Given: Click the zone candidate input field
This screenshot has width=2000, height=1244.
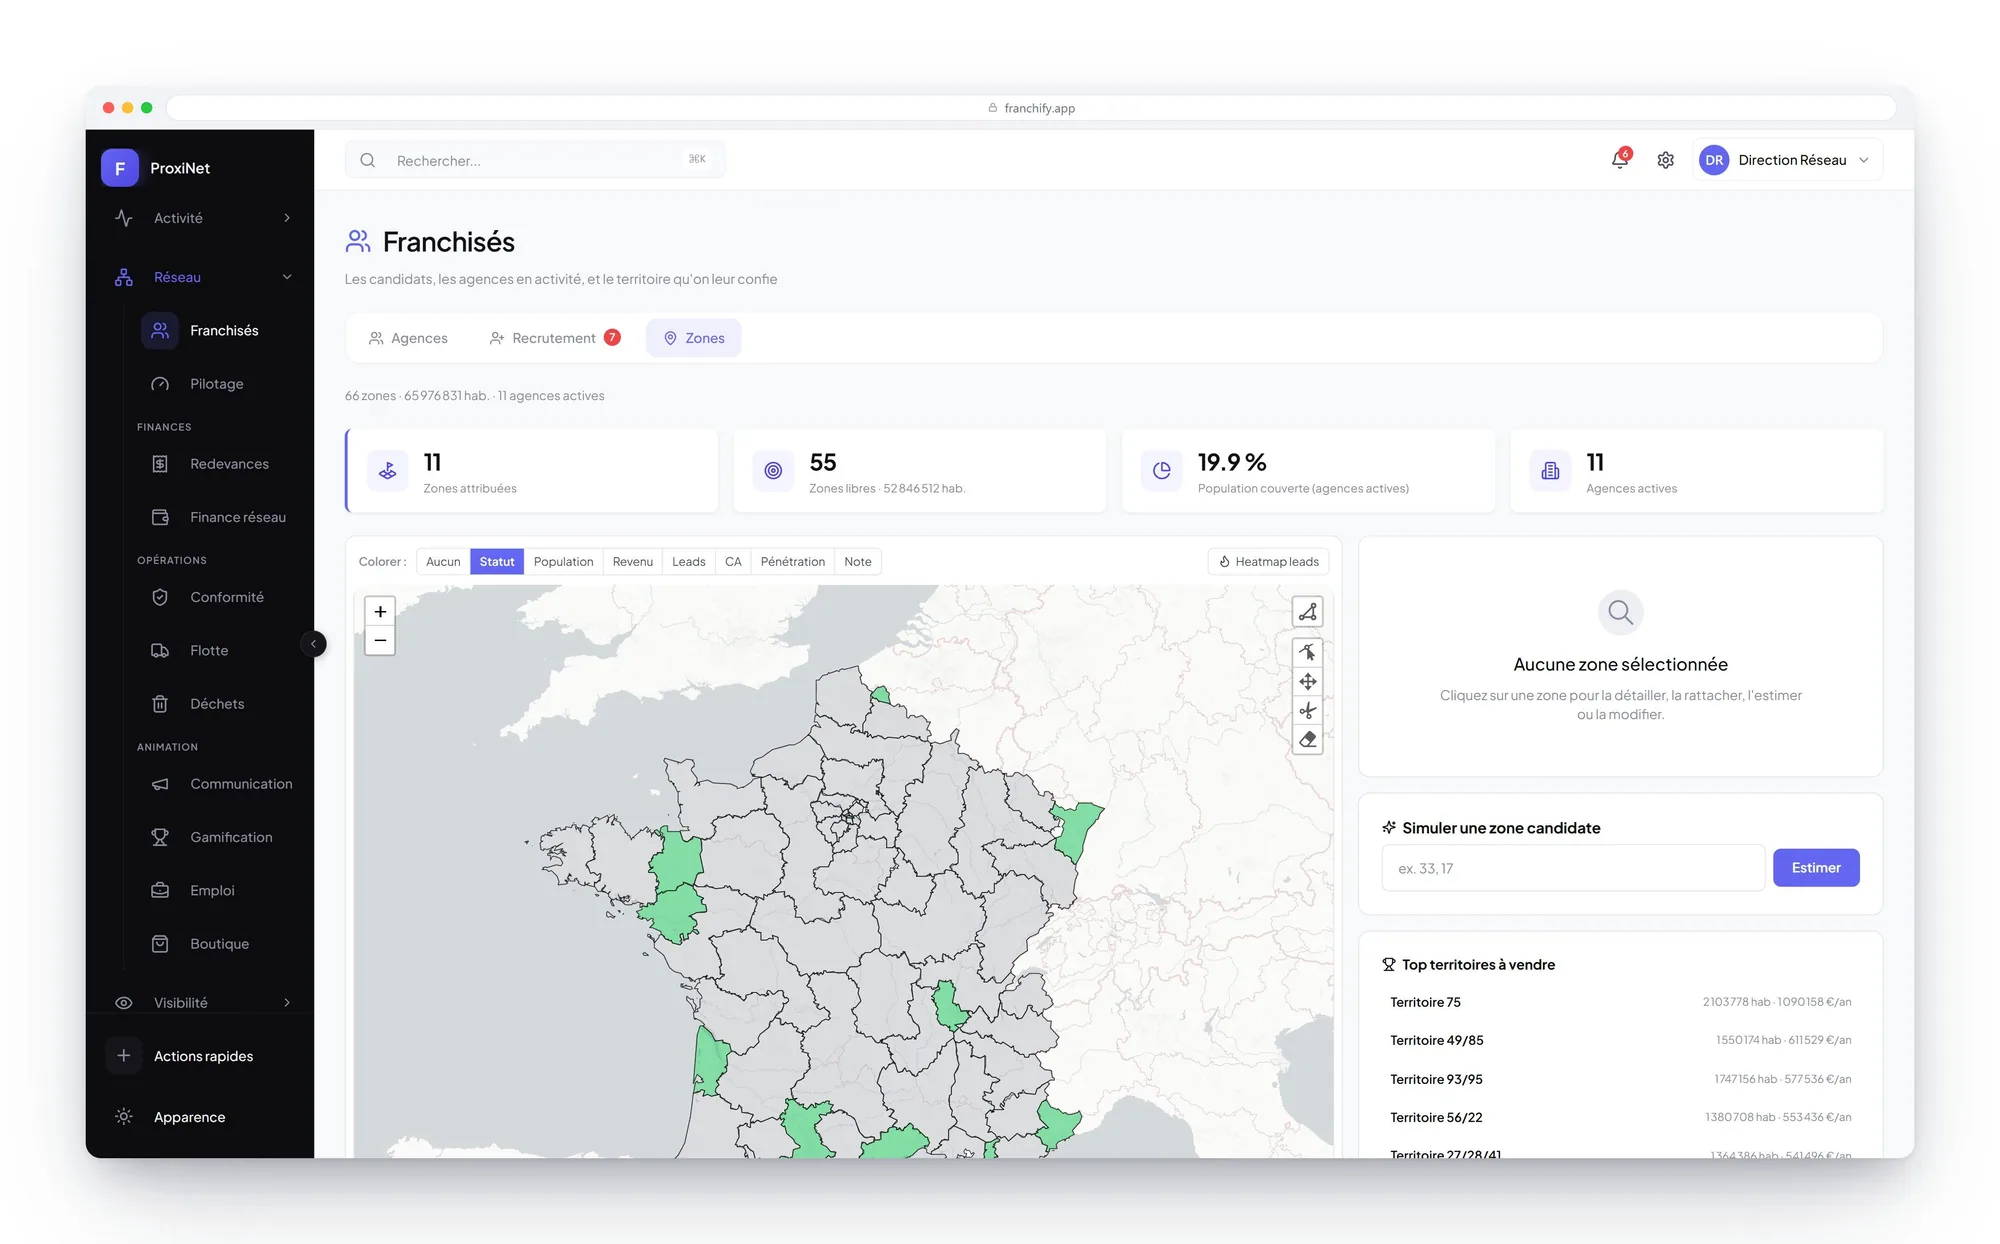Looking at the screenshot, I should pyautogui.click(x=1573, y=868).
